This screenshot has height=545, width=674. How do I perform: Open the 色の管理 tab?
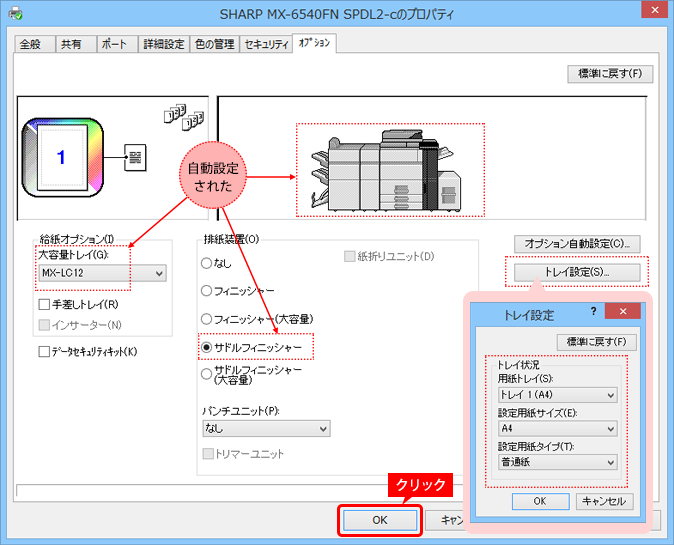click(214, 44)
